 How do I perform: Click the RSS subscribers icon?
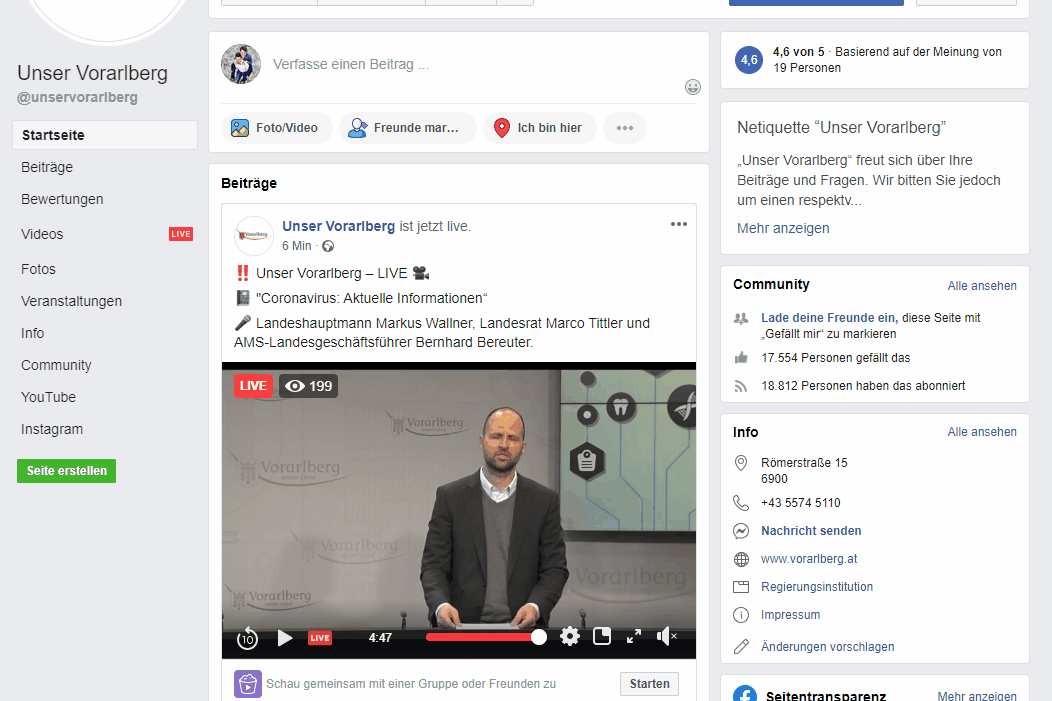coord(741,386)
